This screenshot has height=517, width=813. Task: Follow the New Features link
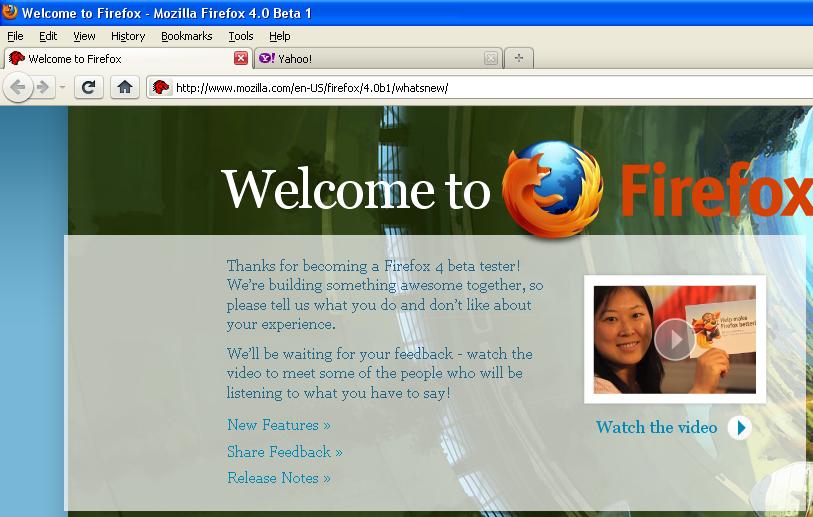(278, 425)
